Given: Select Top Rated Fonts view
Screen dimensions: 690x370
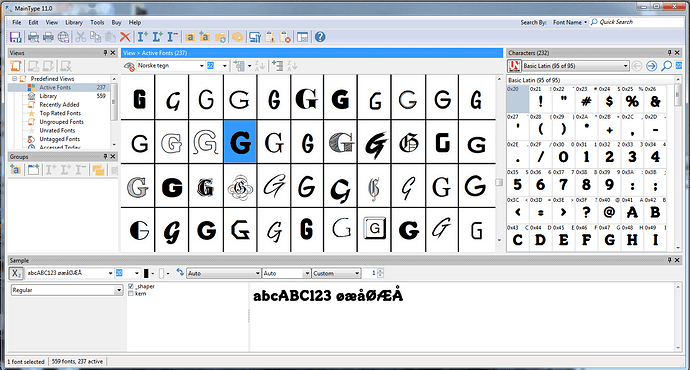Looking at the screenshot, I should [60, 113].
